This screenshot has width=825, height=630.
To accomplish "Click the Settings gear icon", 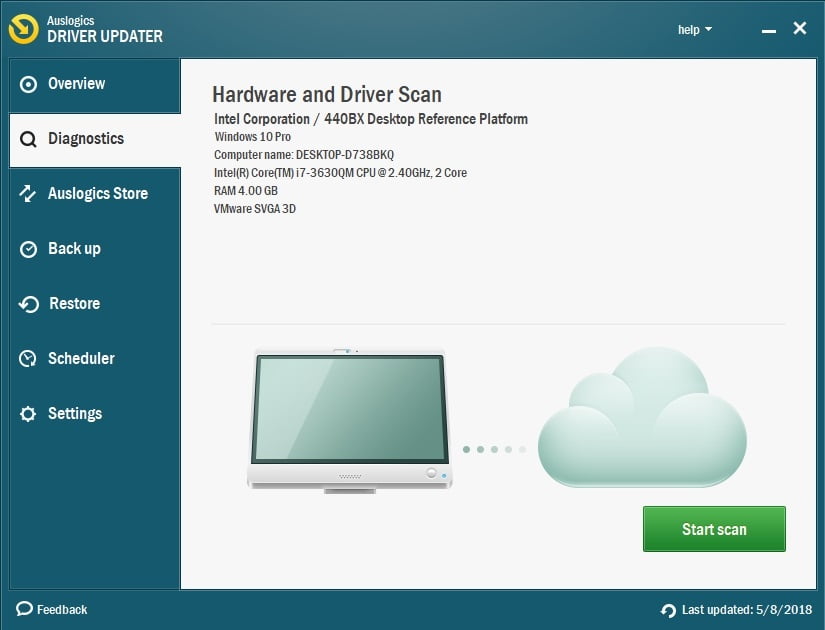I will (x=28, y=414).
